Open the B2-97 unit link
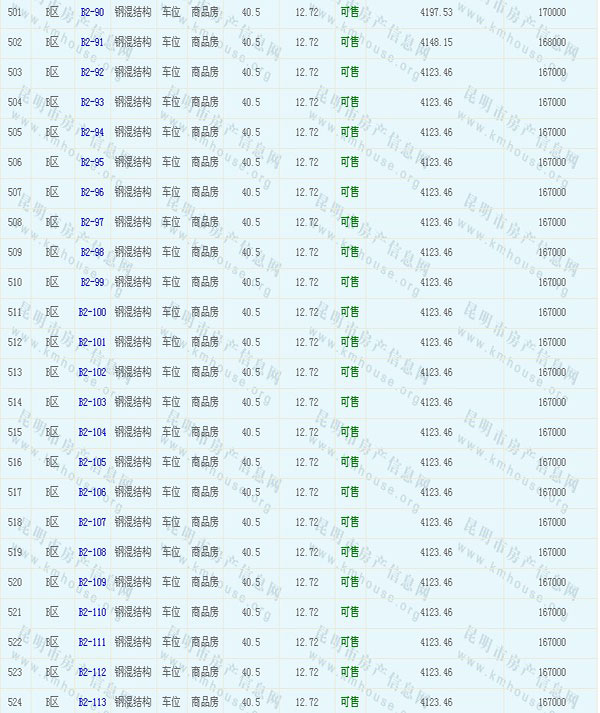 [x=92, y=222]
